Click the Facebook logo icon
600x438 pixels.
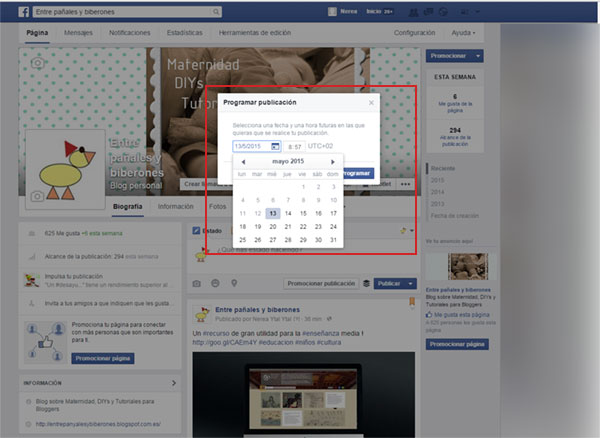point(24,12)
